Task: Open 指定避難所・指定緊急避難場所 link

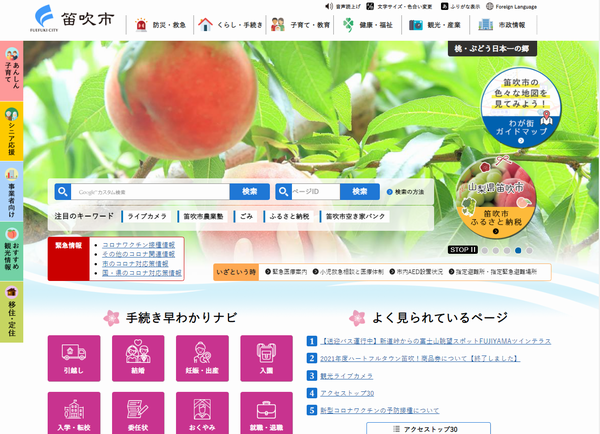Action: [493, 272]
